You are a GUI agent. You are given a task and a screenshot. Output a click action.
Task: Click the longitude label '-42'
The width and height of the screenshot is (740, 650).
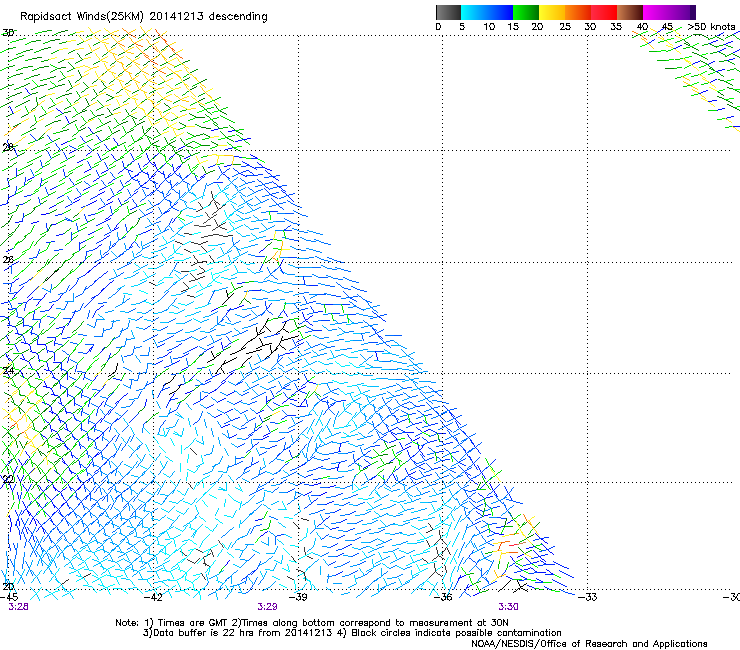(x=153, y=597)
